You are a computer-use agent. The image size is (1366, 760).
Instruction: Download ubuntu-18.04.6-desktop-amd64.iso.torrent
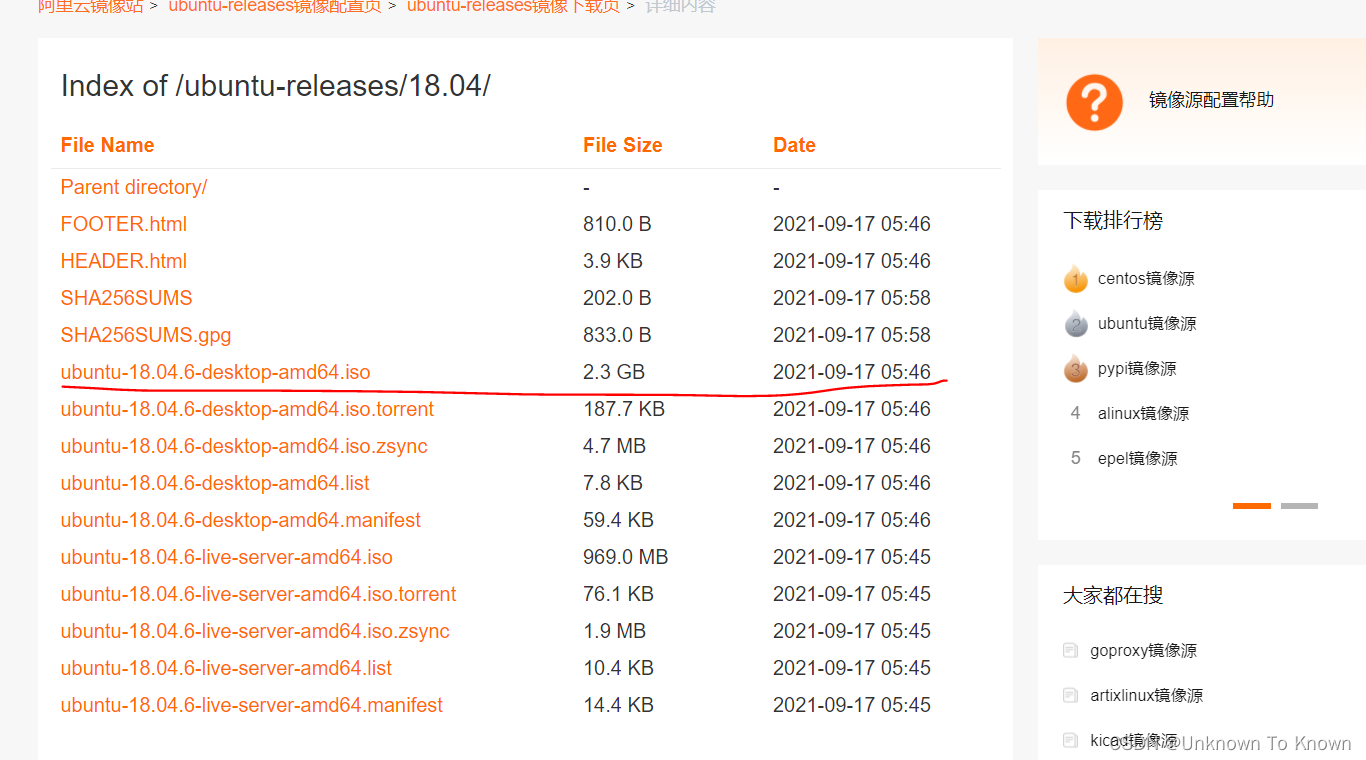point(248,409)
